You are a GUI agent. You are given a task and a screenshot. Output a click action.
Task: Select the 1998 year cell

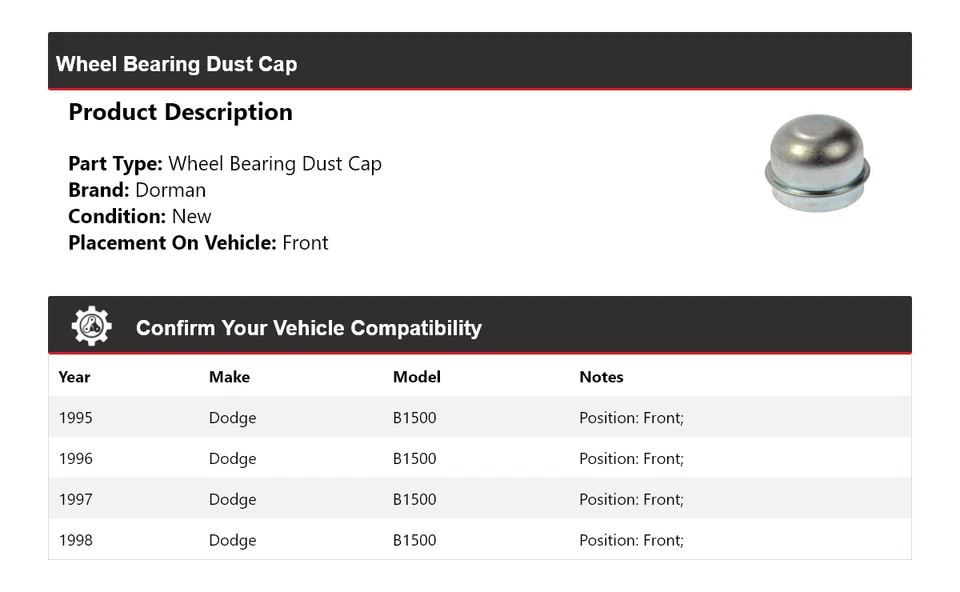[75, 541]
